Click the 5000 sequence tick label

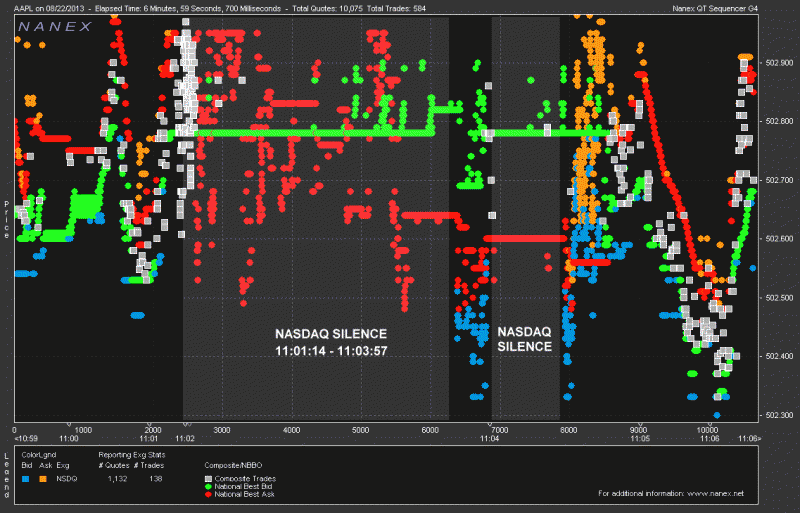click(x=361, y=430)
